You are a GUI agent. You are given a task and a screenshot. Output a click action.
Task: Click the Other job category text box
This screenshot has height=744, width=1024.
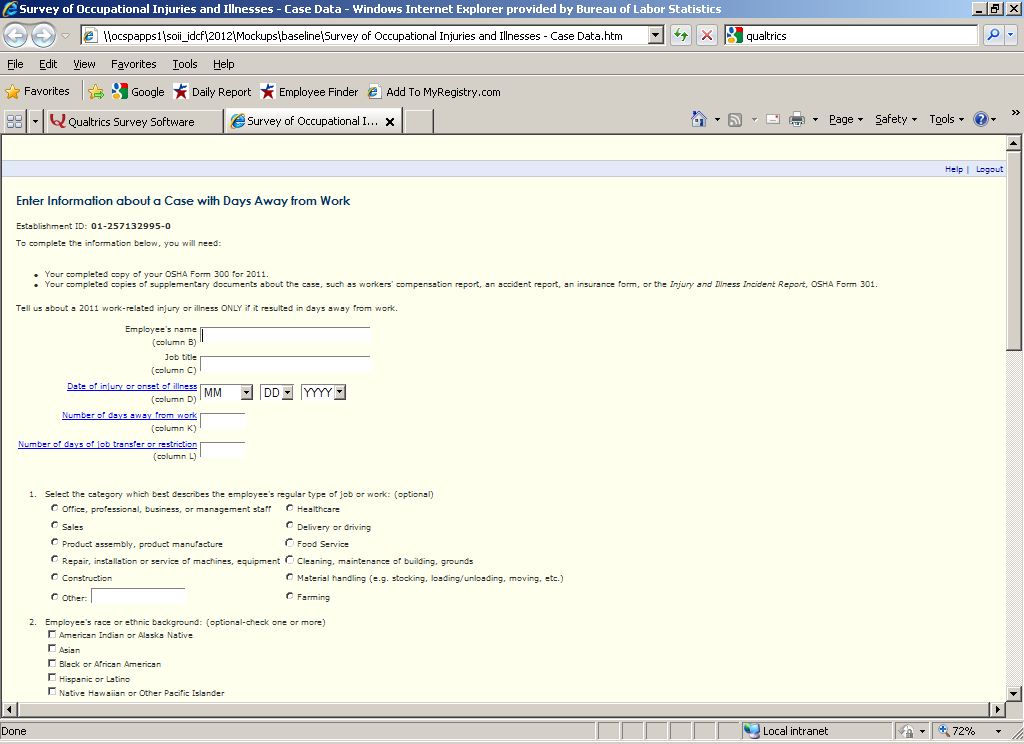click(138, 596)
